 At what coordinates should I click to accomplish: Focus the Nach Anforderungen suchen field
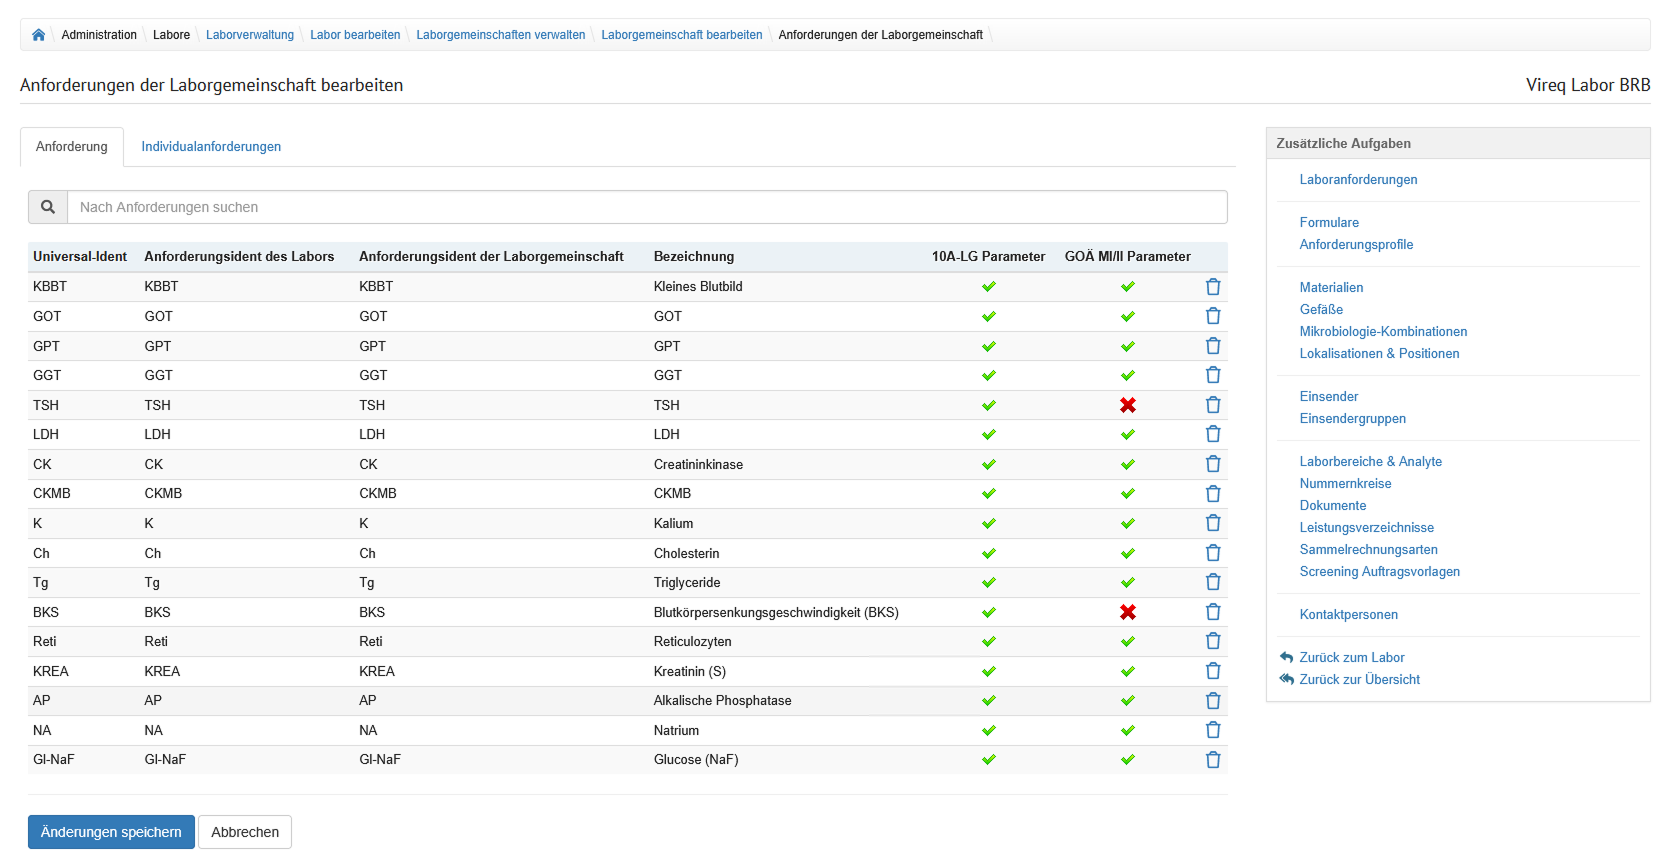646,207
